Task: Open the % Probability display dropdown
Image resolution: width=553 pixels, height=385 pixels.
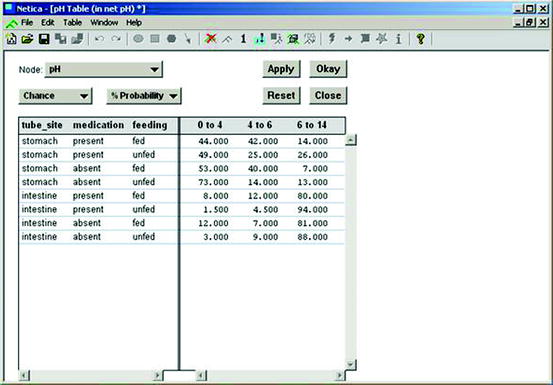Action: 144,96
